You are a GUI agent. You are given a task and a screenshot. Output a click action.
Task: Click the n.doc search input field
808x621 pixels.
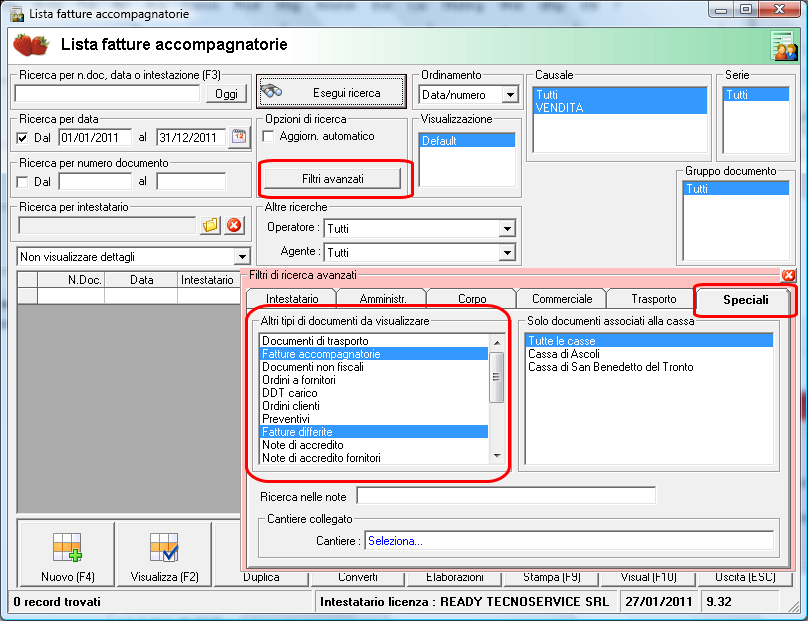pos(107,94)
